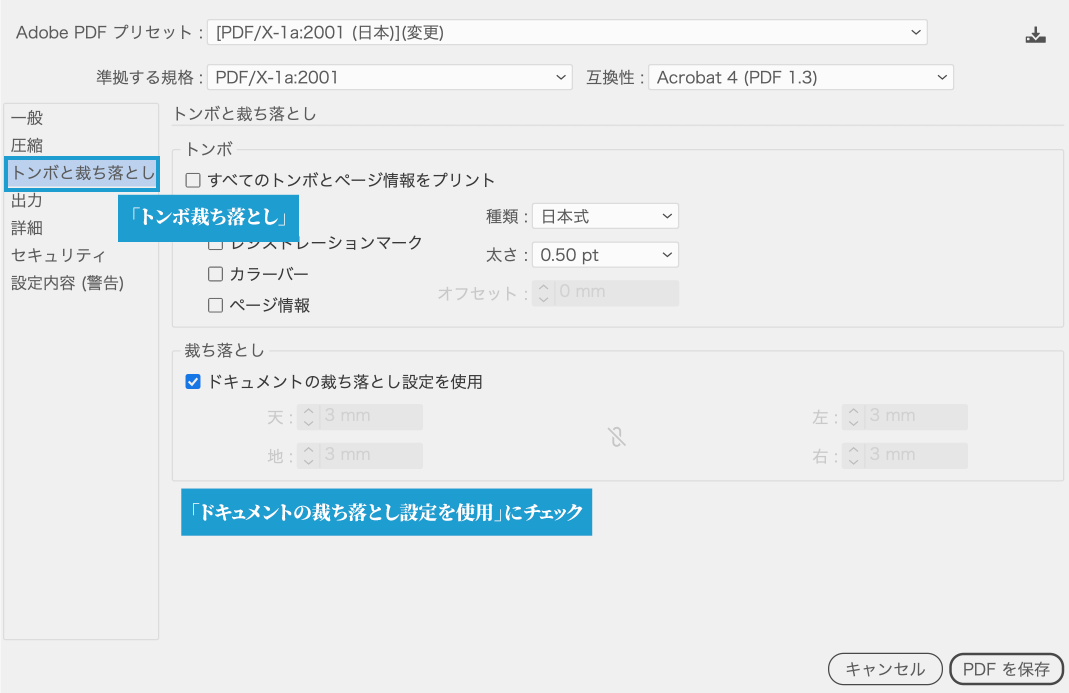Enable the ページ情報 checkbox
The height and width of the screenshot is (693, 1069).
215,305
